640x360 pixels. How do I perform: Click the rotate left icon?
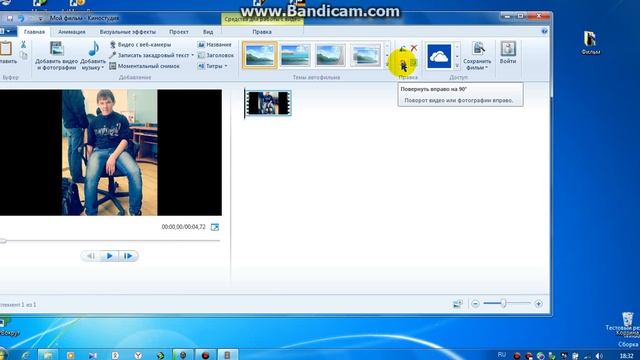(x=403, y=48)
